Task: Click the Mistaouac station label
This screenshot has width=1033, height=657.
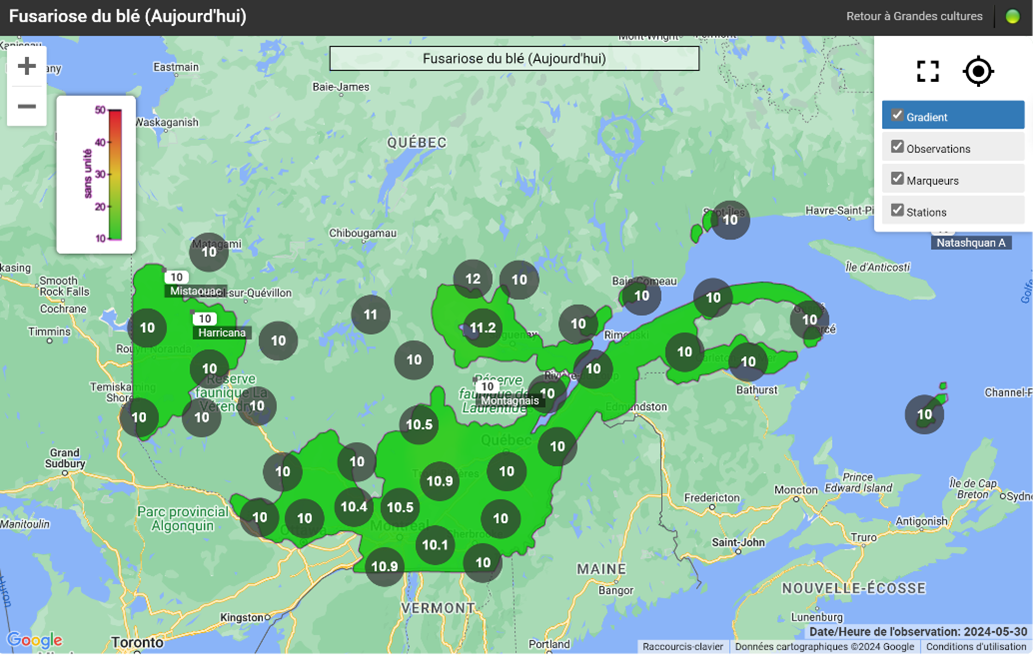Action: (x=195, y=291)
